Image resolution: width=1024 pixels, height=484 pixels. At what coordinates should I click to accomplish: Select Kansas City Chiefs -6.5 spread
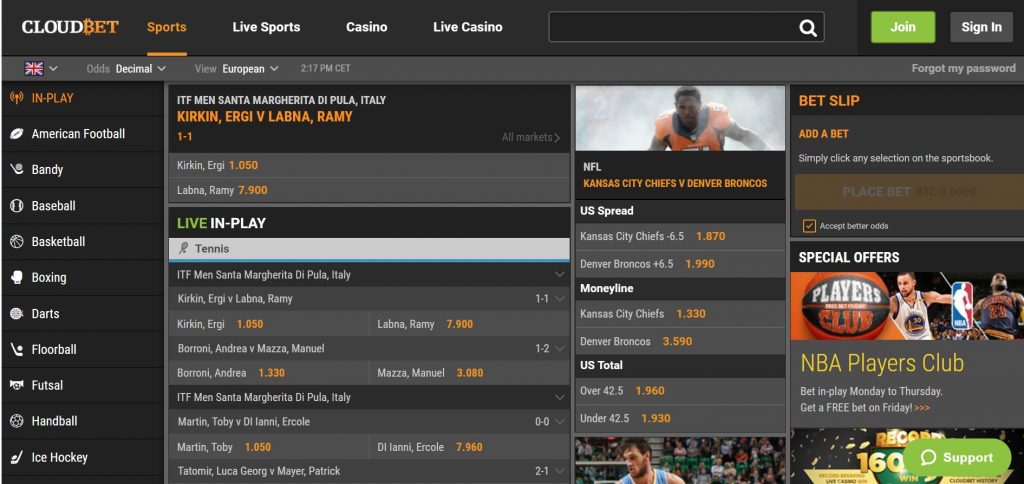click(x=680, y=236)
